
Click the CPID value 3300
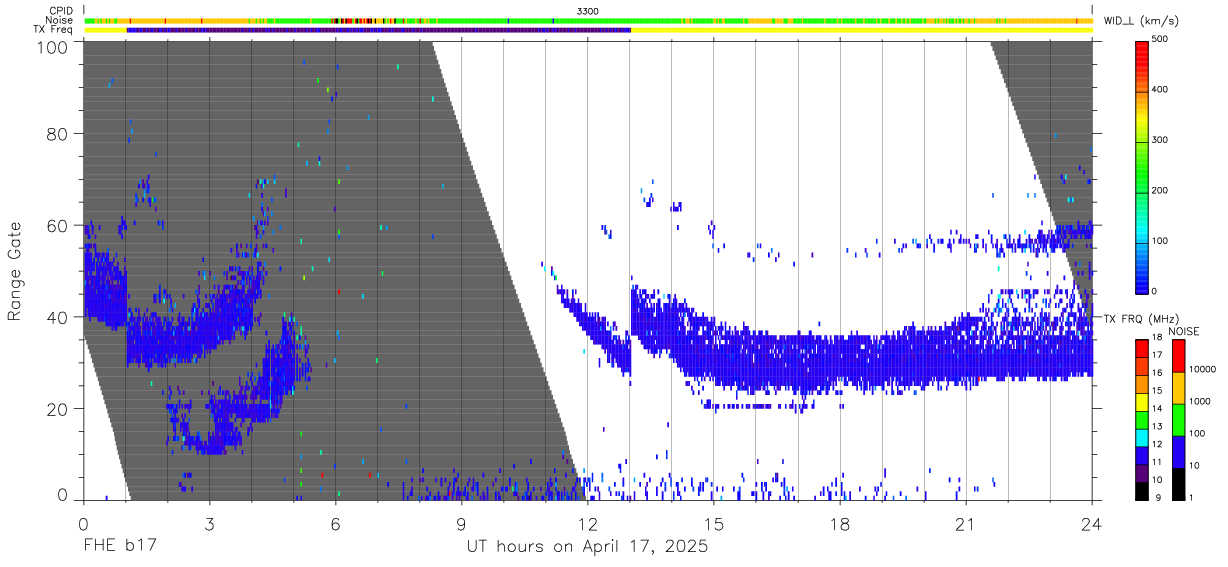coord(588,10)
